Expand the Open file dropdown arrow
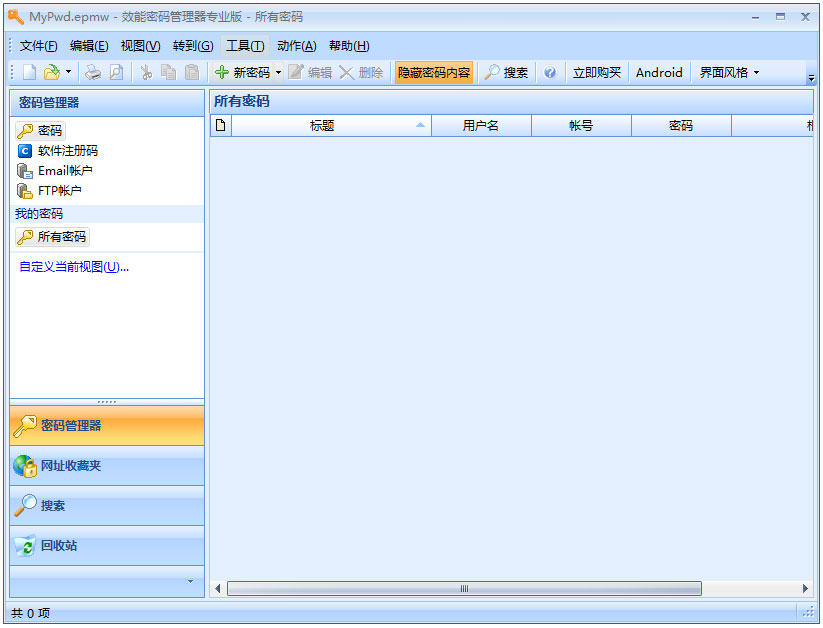Screen dimensions: 823x628 pos(68,72)
